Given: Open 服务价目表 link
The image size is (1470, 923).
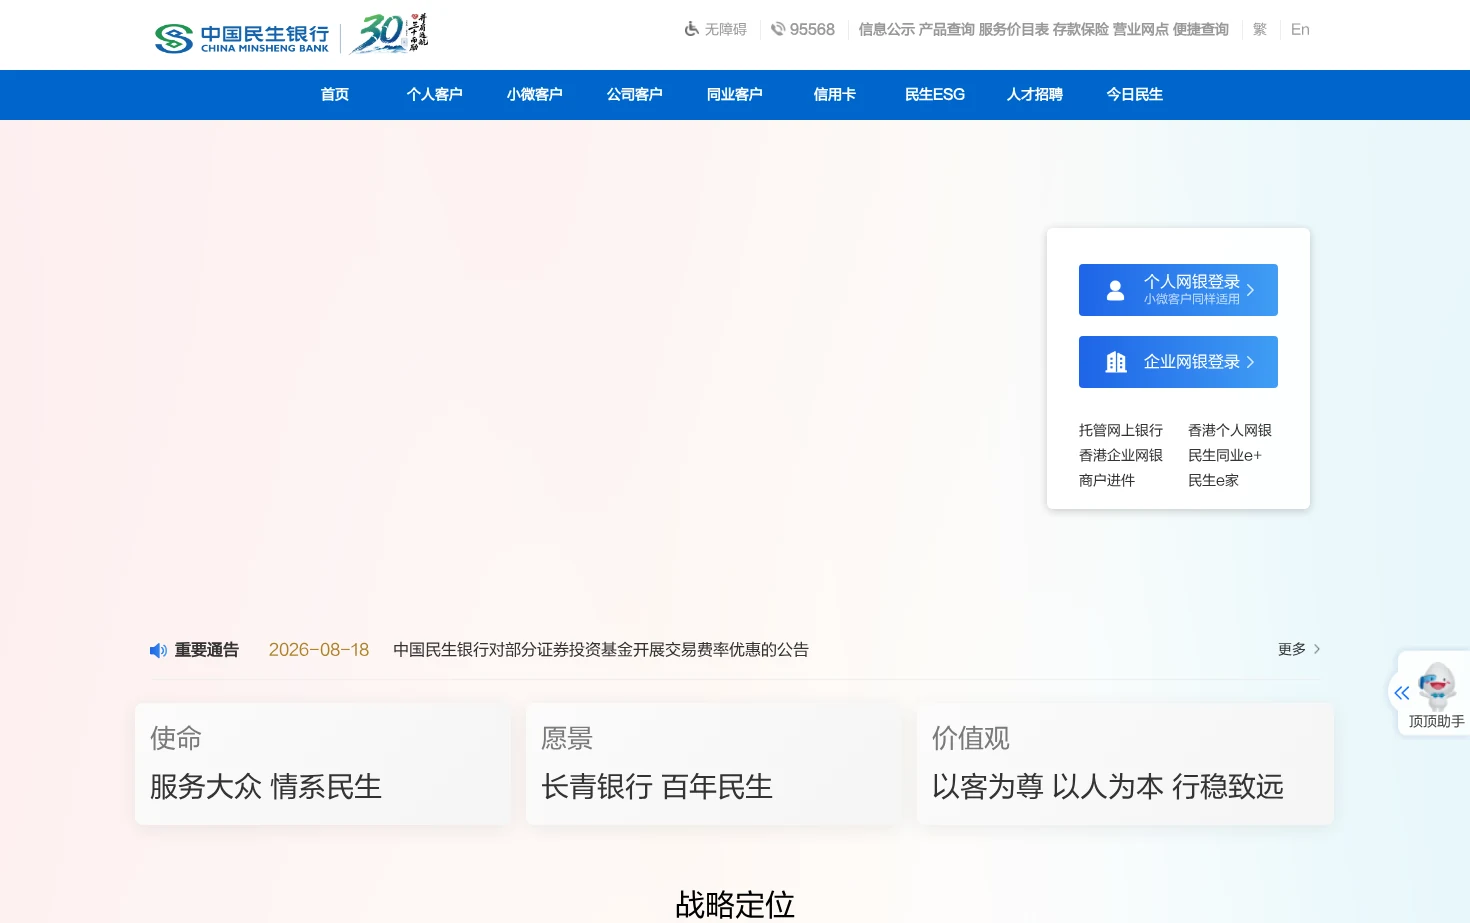Looking at the screenshot, I should 1014,29.
